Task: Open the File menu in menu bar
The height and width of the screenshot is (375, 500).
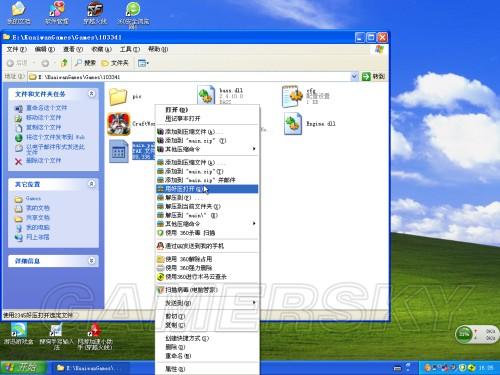Action: click(x=17, y=49)
